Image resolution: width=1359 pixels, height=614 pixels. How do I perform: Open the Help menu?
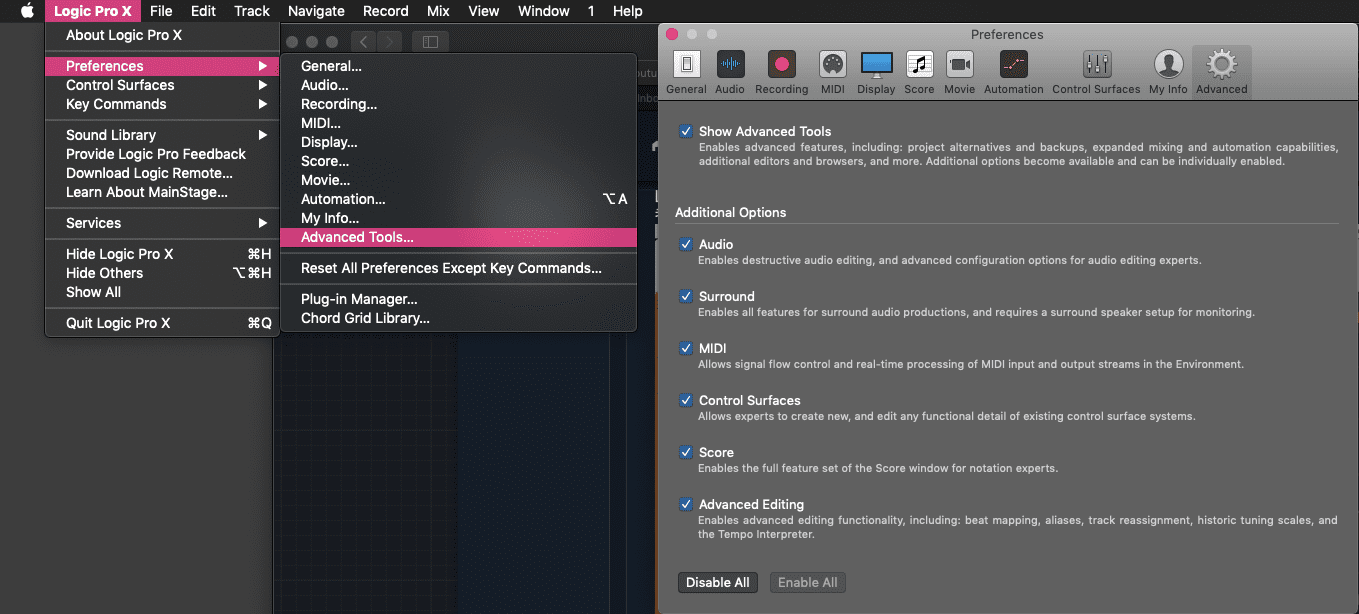628,11
